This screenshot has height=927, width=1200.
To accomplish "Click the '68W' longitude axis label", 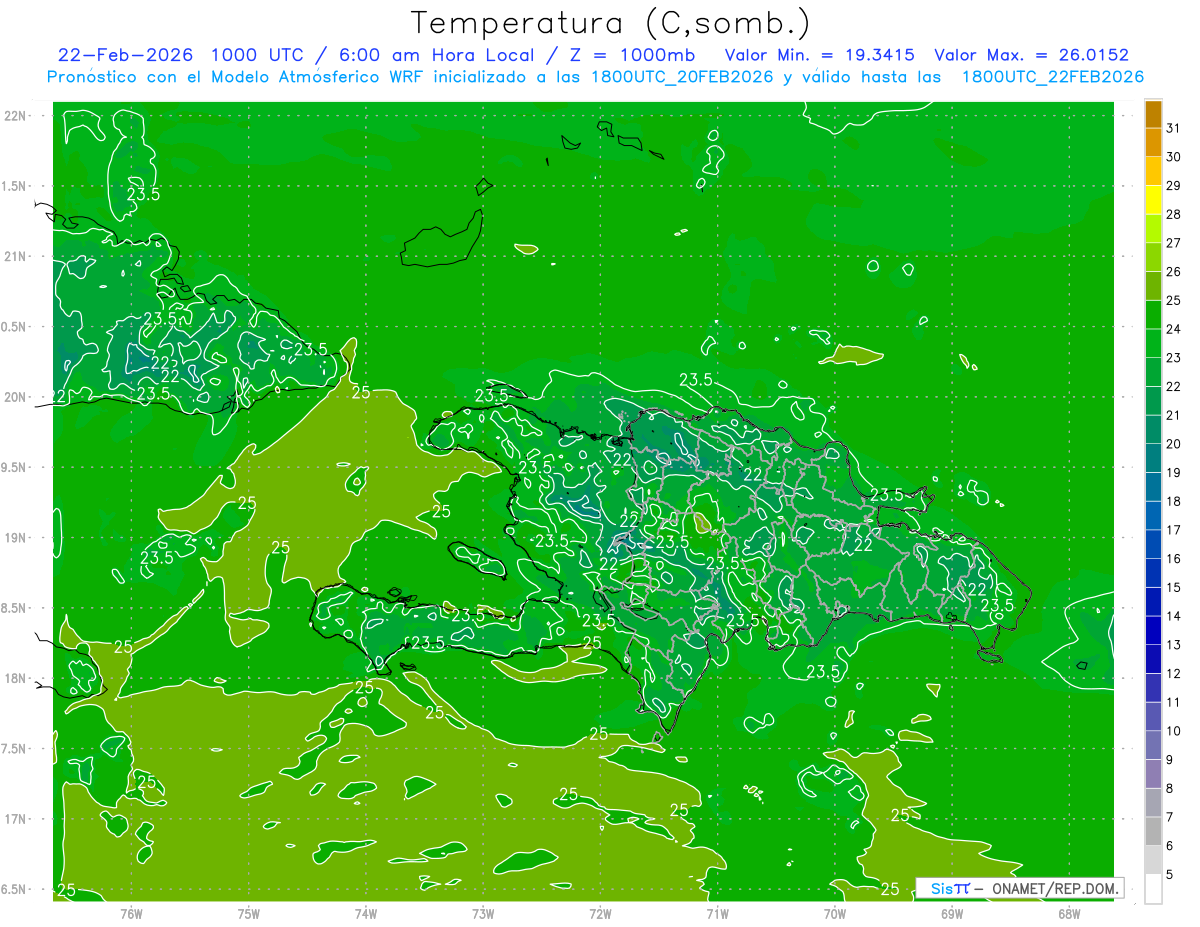I will coord(1069,913).
